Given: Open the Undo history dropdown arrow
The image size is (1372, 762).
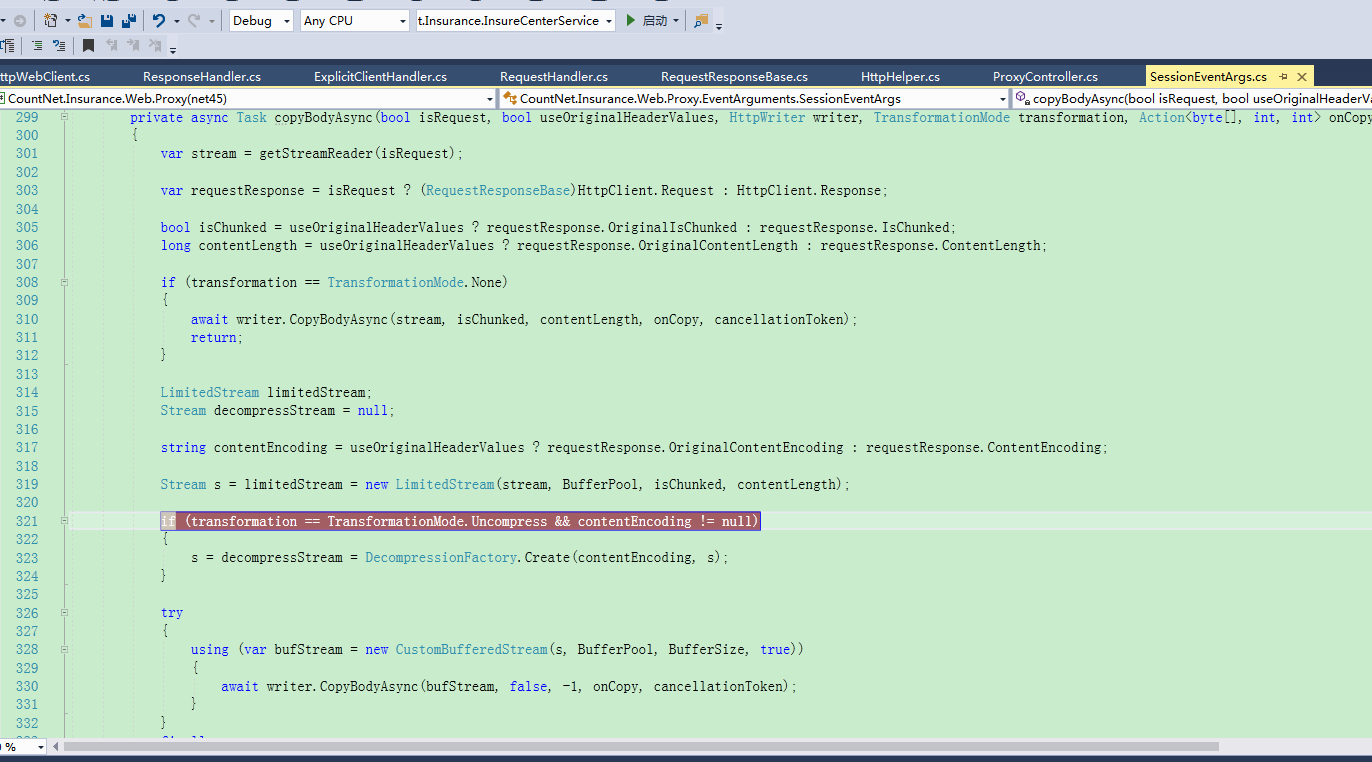Looking at the screenshot, I should tap(176, 20).
